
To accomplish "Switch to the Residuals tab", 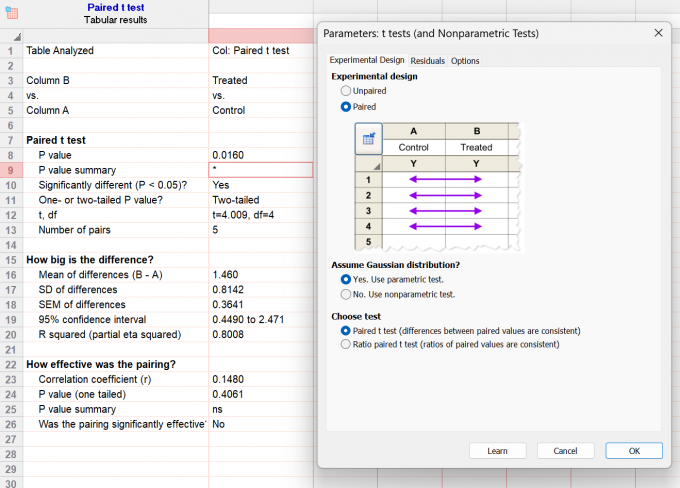I will pos(428,61).
